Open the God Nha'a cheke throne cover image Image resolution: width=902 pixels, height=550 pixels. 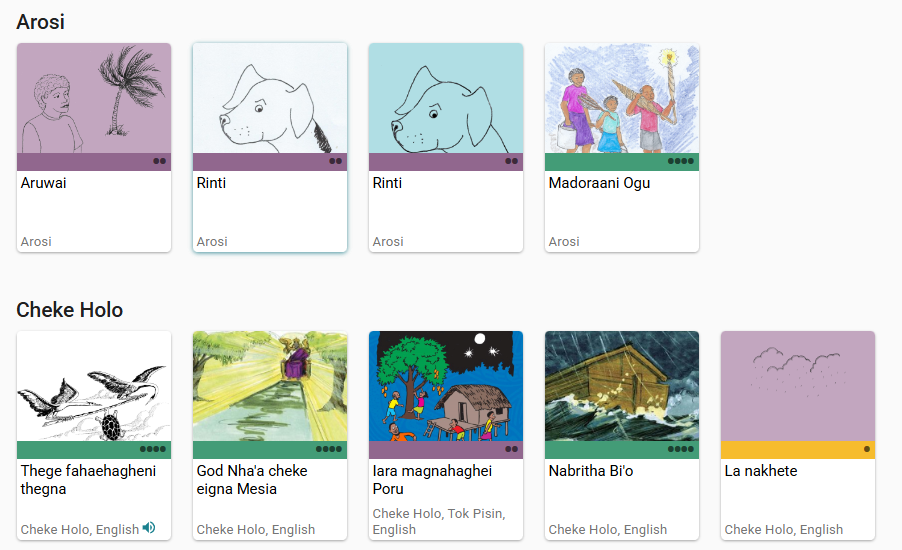coord(270,386)
